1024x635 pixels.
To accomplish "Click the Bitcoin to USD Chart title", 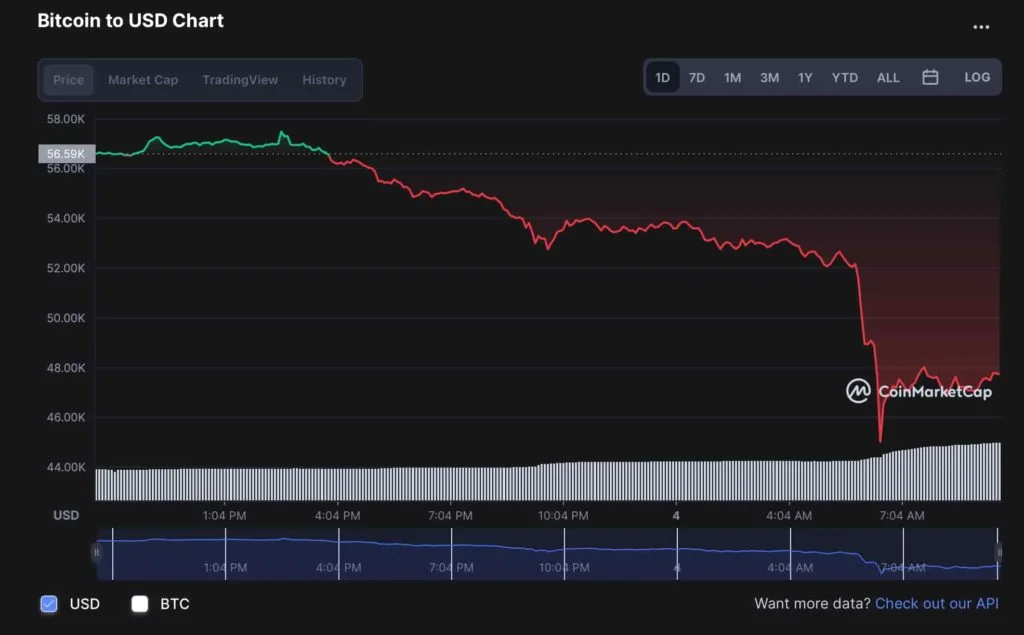I will click(131, 21).
